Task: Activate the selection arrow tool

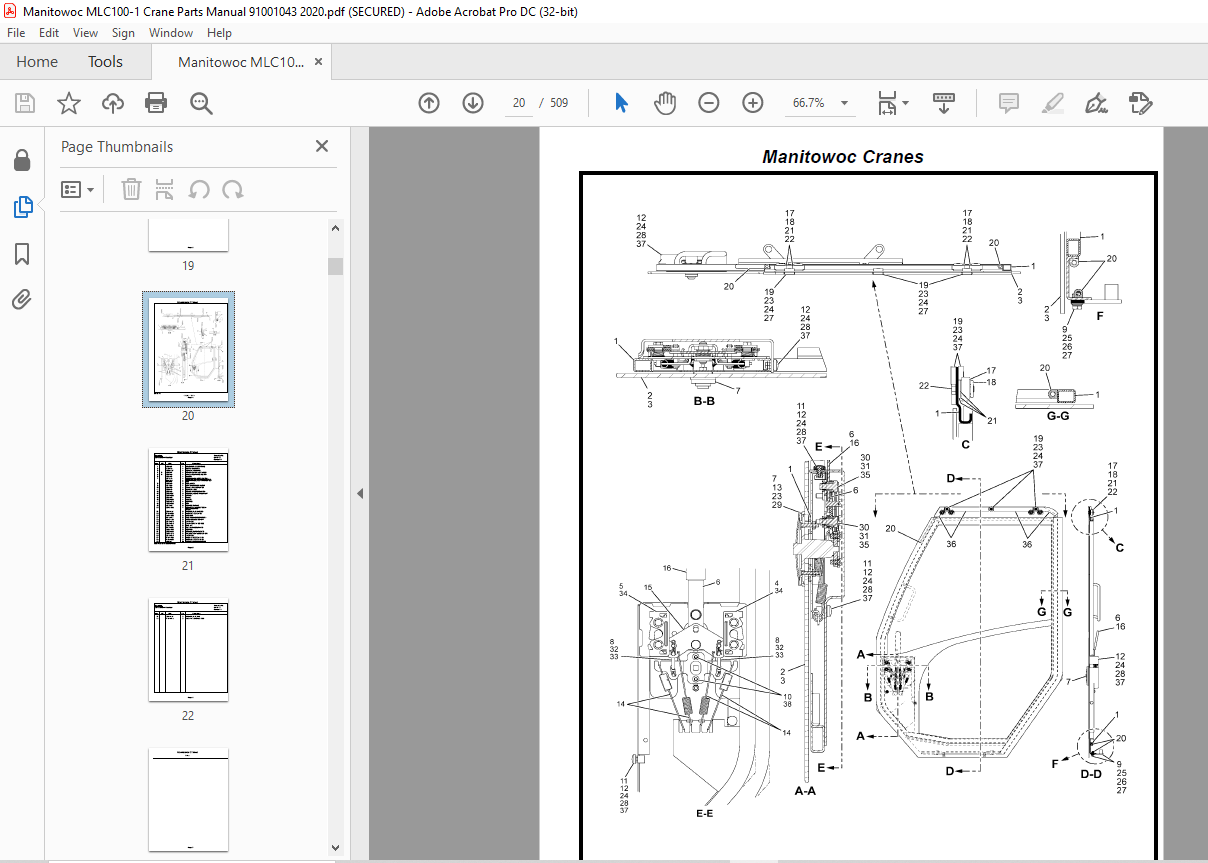Action: (621, 103)
